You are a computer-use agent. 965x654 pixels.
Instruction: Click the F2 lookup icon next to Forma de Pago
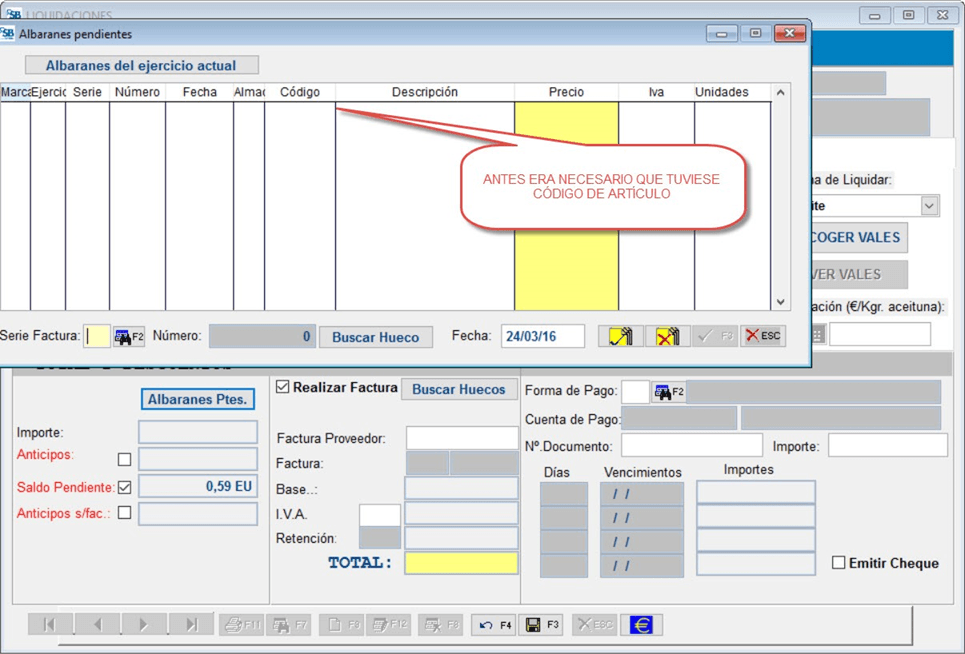pyautogui.click(x=667, y=392)
